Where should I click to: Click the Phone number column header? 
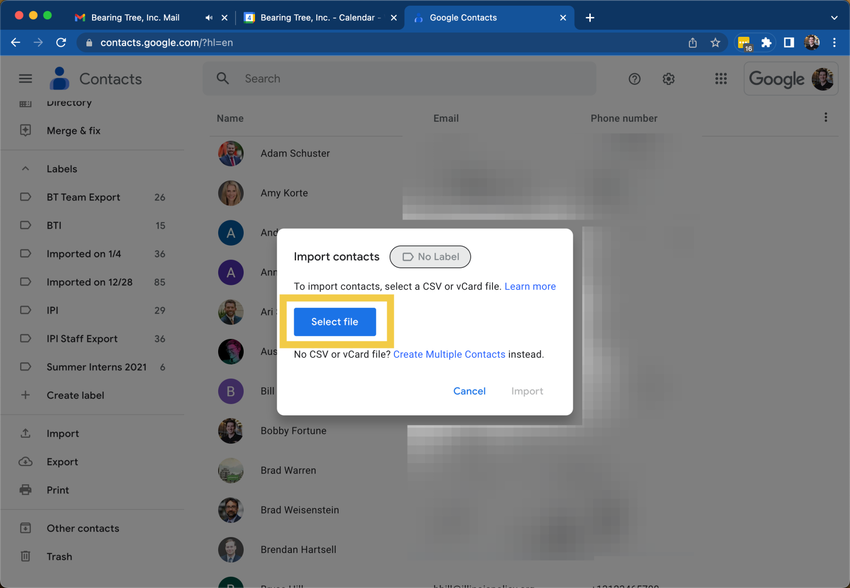tap(623, 118)
